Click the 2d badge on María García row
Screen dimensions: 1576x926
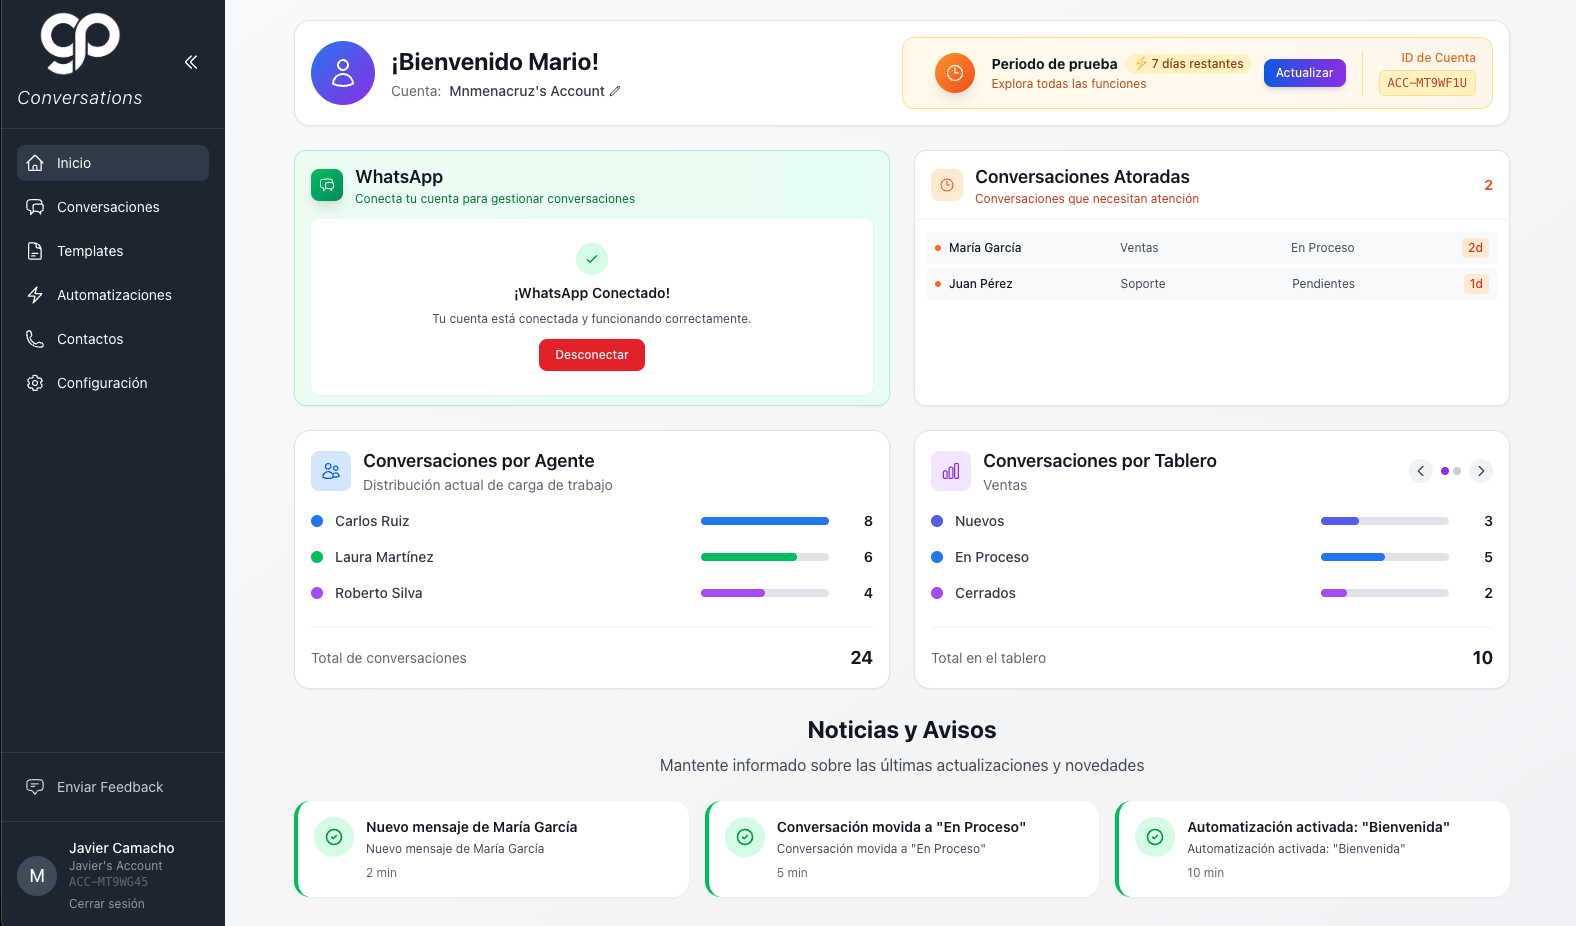[1475, 248]
